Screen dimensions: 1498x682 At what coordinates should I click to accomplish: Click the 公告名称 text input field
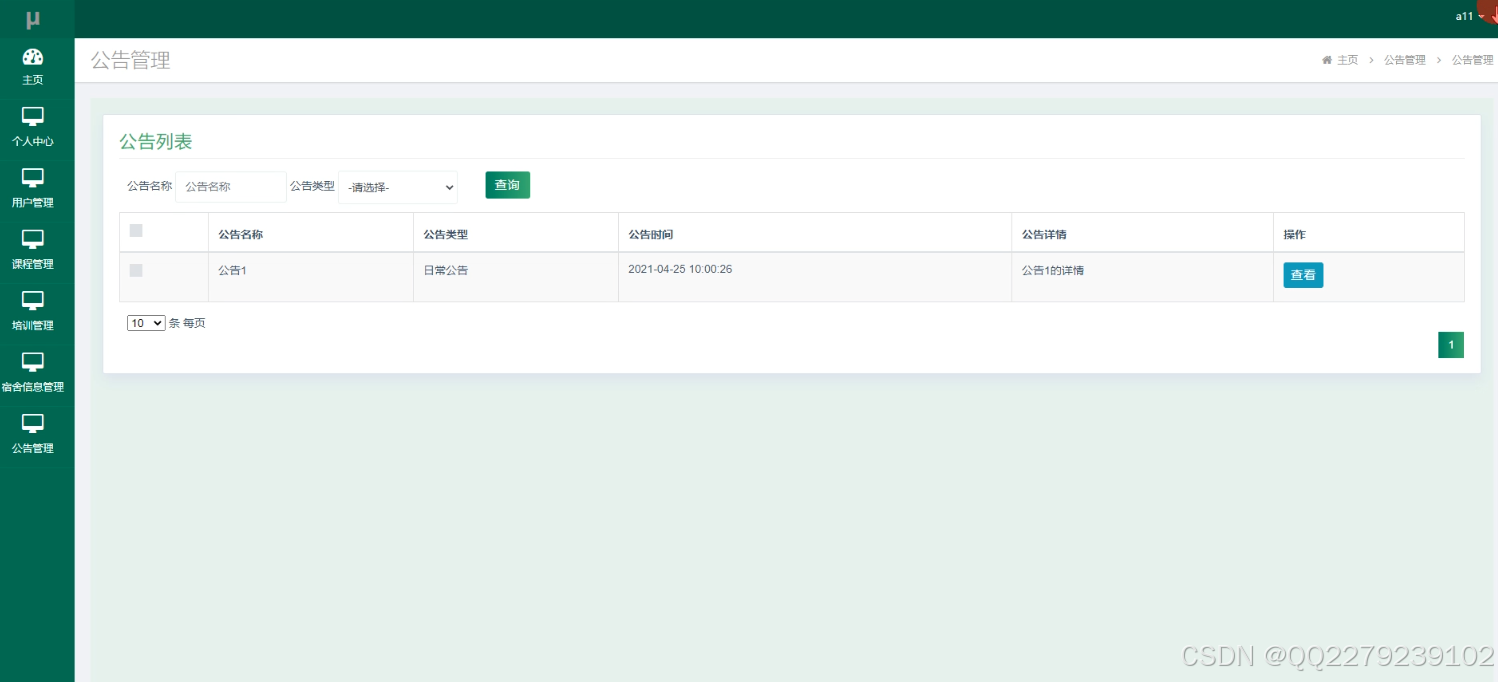click(231, 187)
